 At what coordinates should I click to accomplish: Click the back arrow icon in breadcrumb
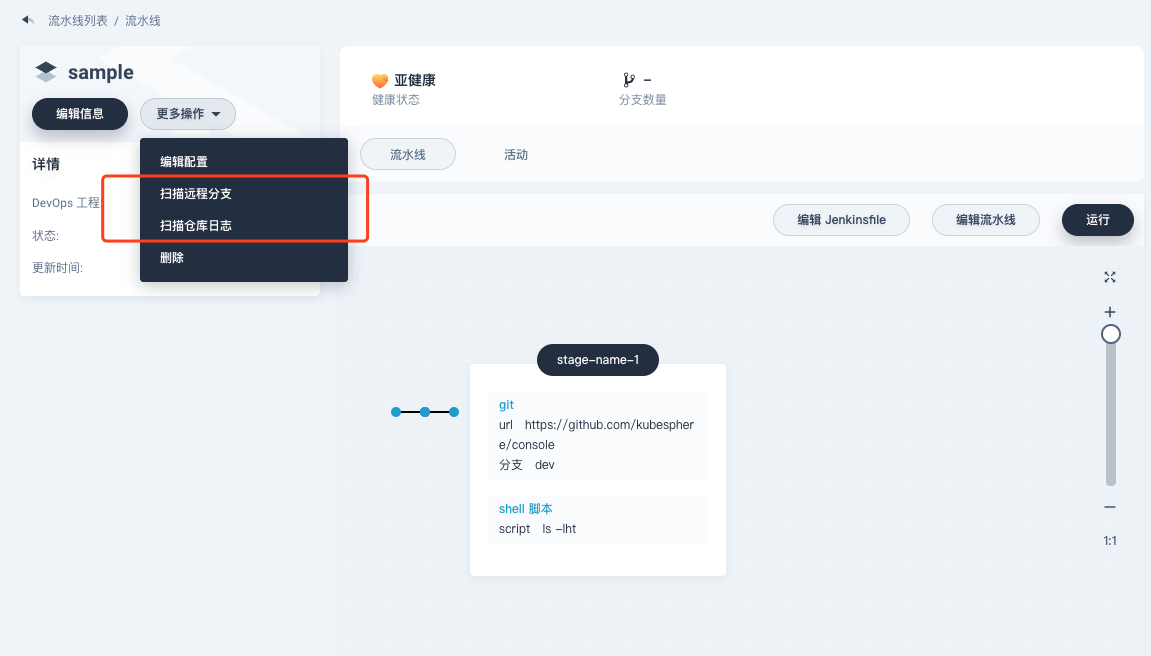point(28,20)
